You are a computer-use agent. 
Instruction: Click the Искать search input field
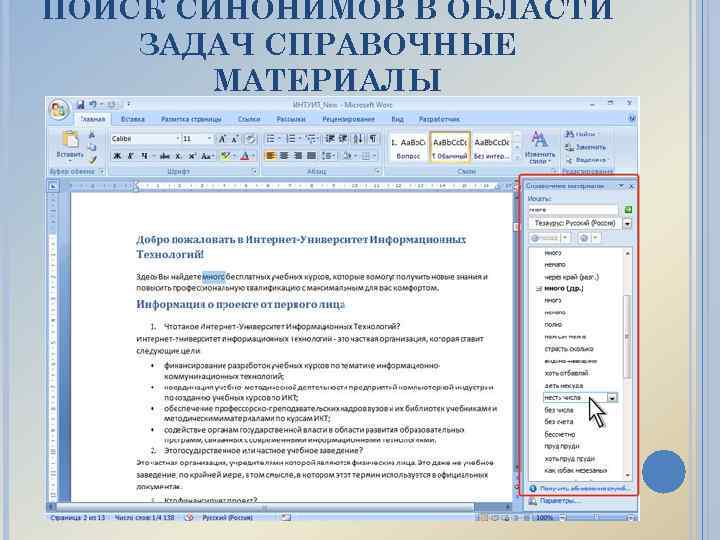tap(573, 210)
